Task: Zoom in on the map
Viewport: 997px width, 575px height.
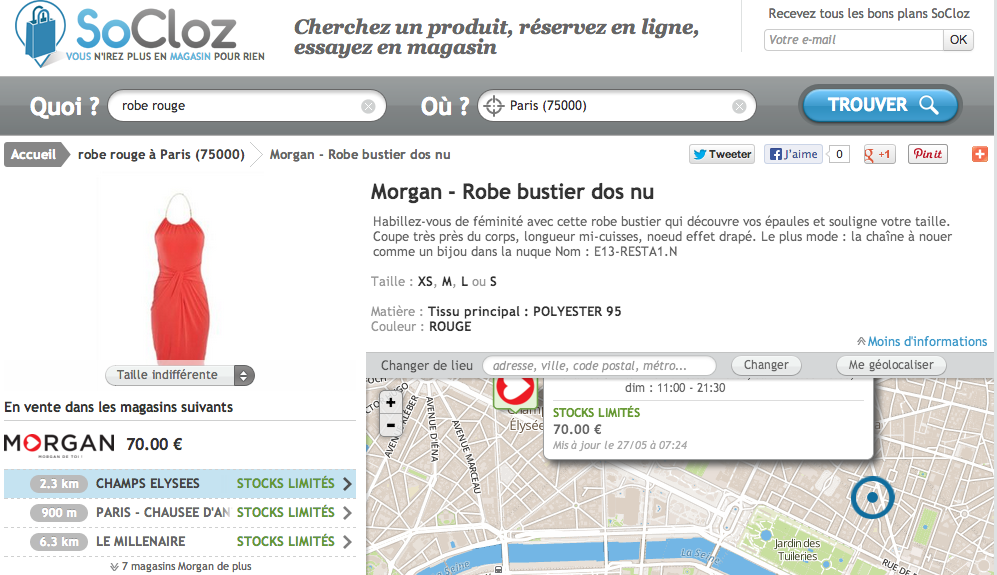Action: (390, 402)
